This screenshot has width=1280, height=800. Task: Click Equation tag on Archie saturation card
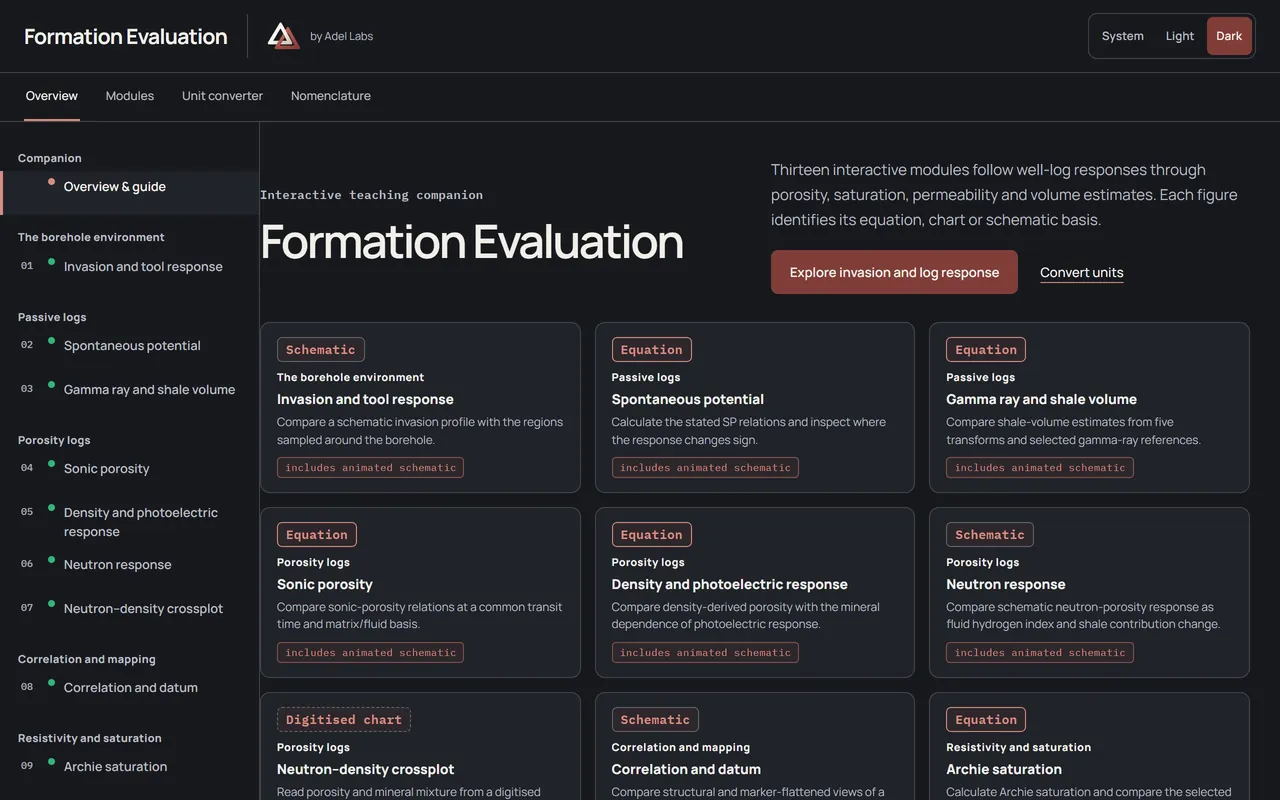pos(986,720)
